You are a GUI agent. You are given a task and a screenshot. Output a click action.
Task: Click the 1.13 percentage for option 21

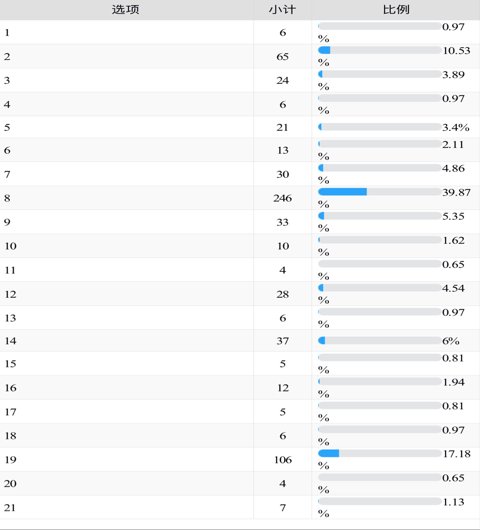454,502
